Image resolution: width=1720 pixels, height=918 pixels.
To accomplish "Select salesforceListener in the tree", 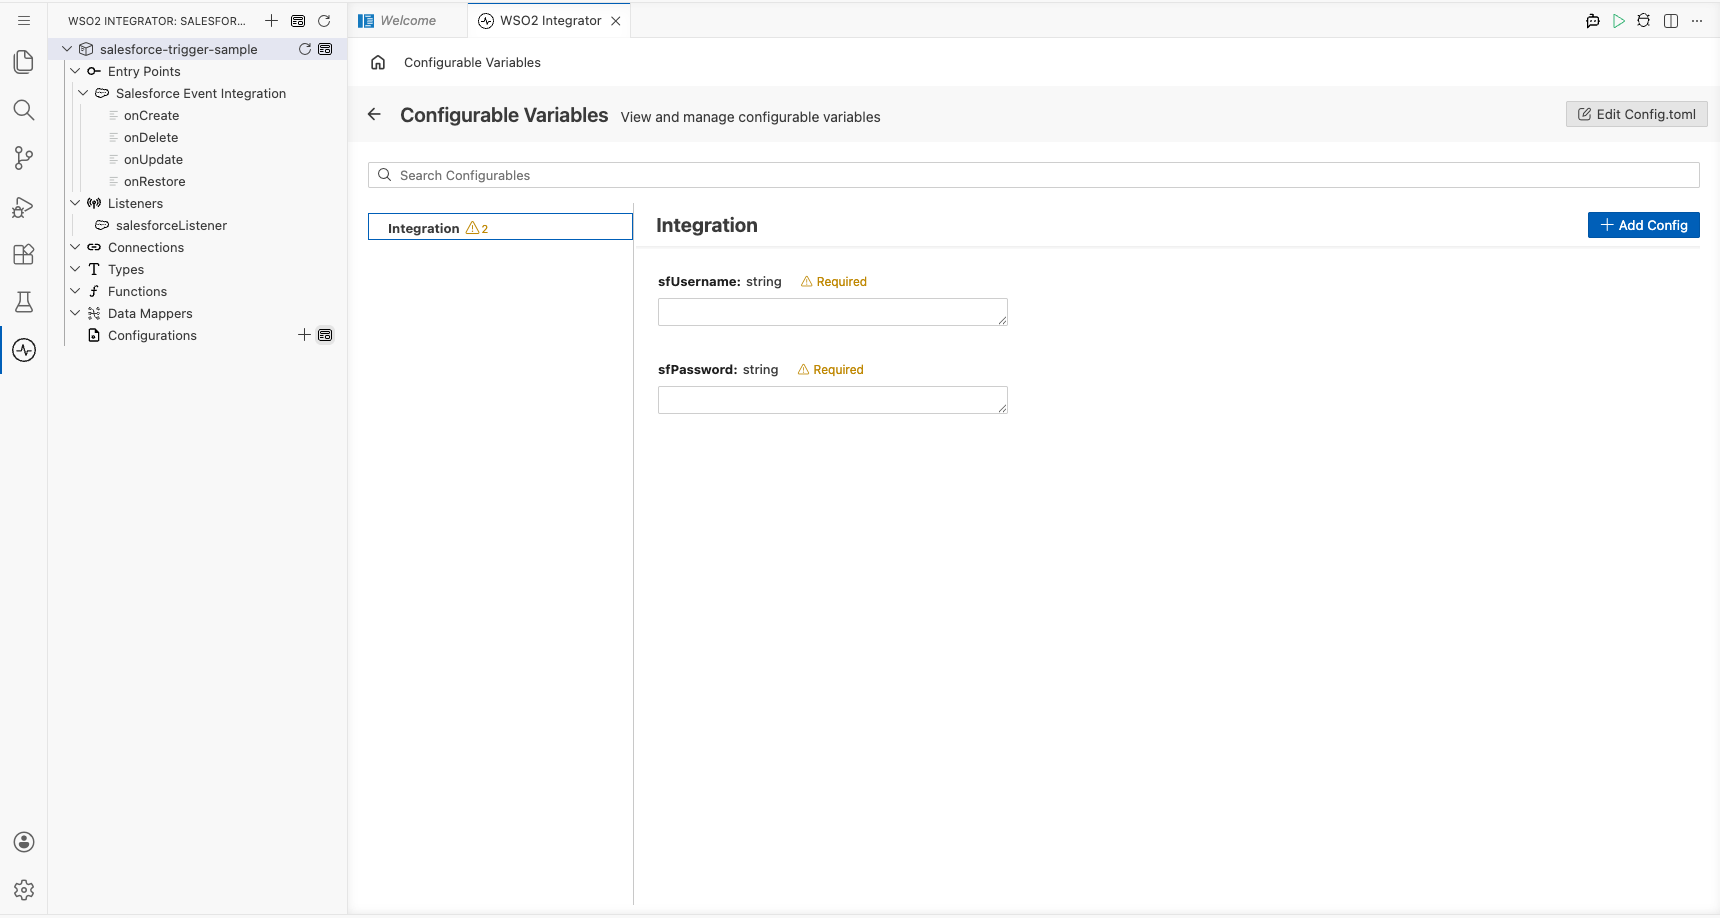I will 171,225.
